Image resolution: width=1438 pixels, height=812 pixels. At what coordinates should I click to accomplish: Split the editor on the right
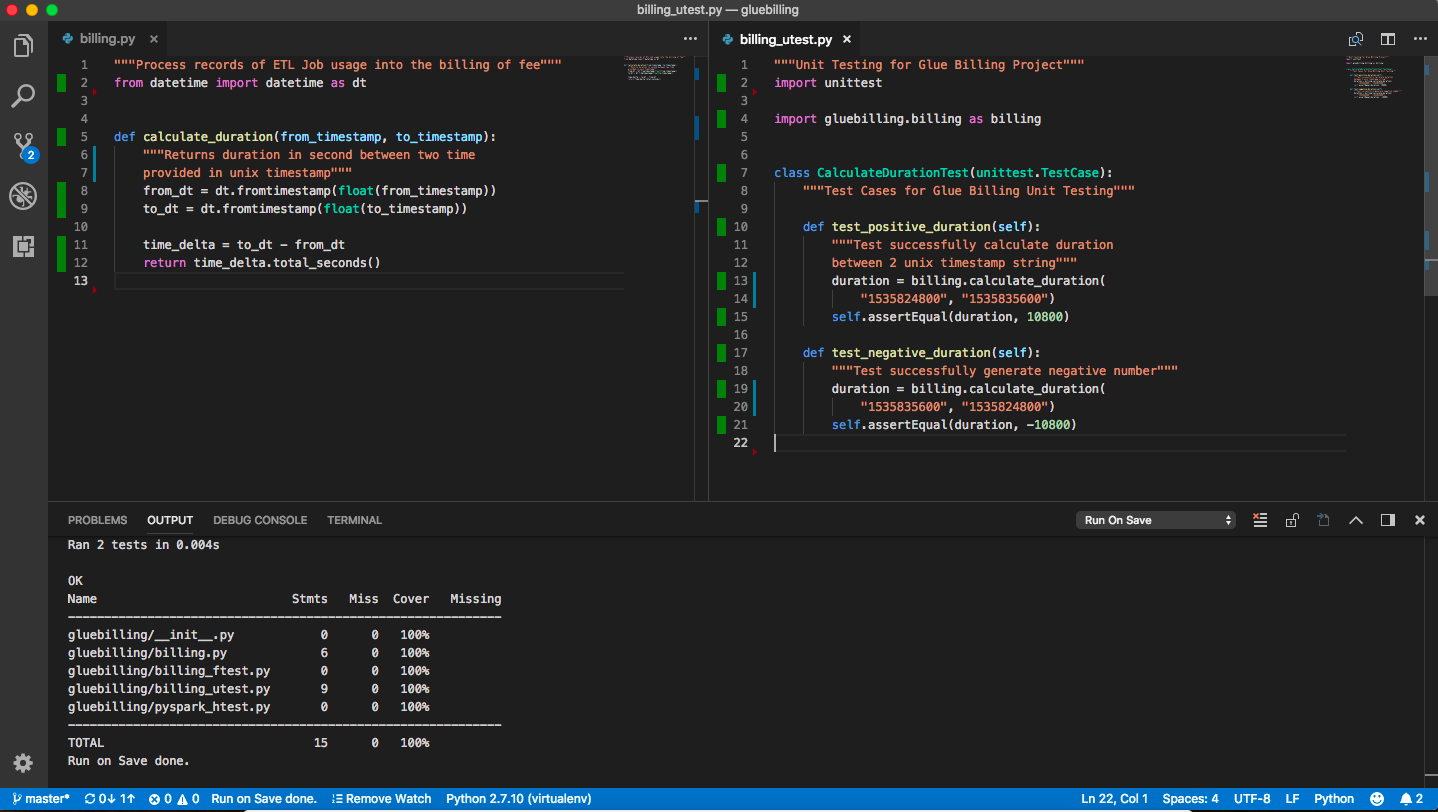[x=1388, y=39]
